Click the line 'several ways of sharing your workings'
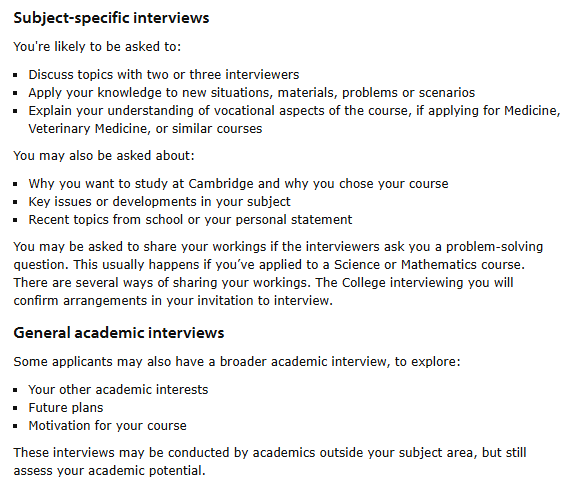 click(x=263, y=283)
